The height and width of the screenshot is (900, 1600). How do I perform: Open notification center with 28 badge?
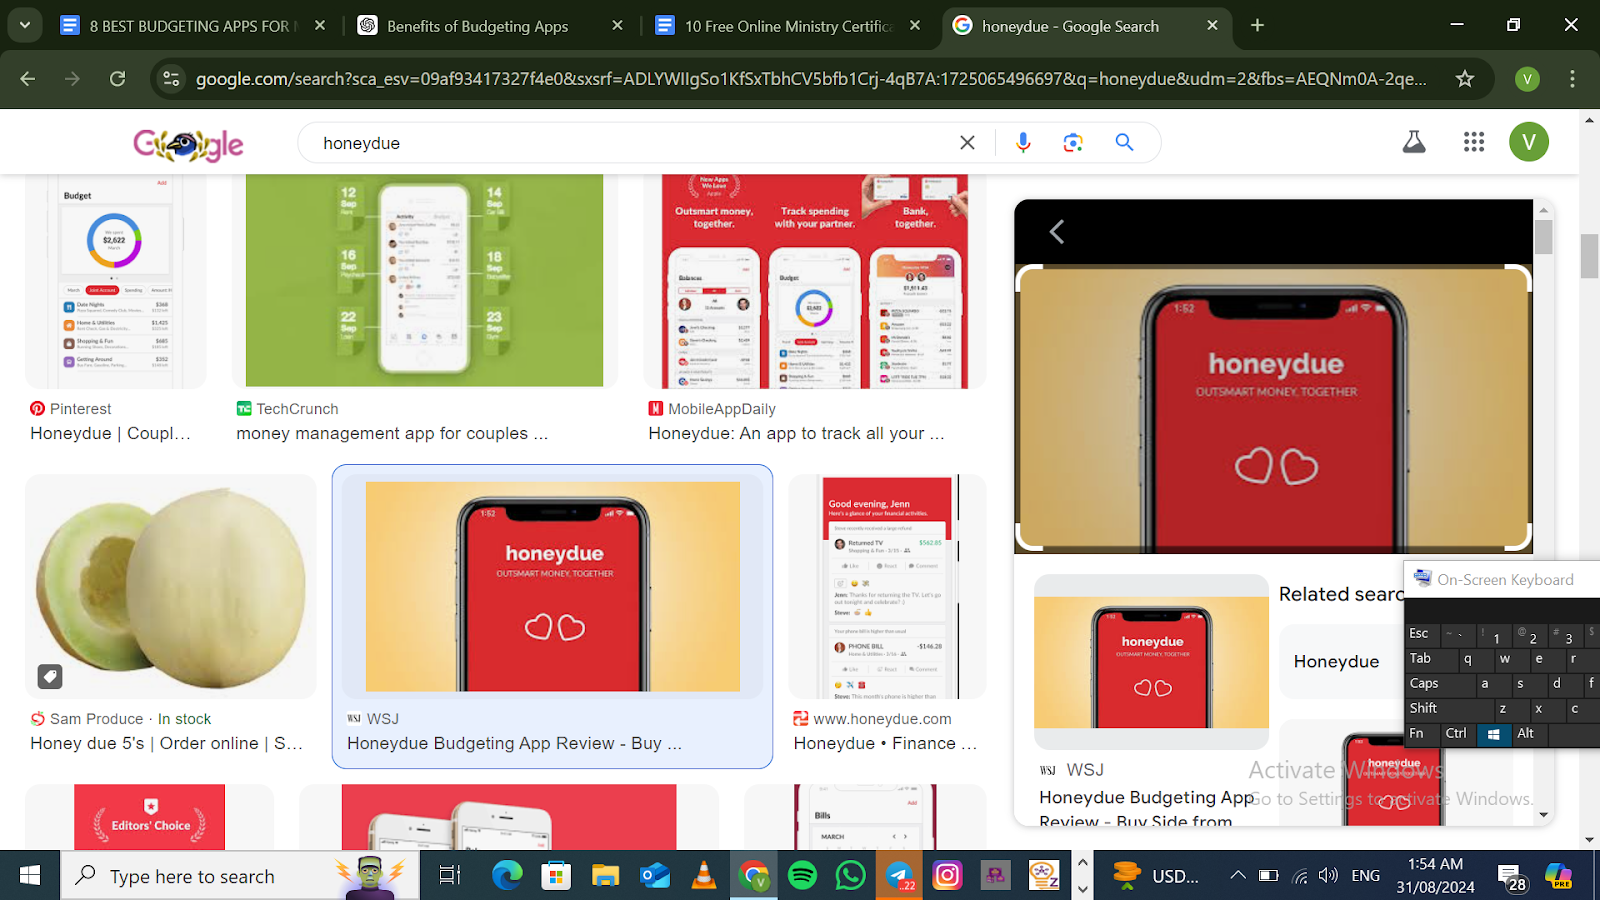pyautogui.click(x=1512, y=878)
